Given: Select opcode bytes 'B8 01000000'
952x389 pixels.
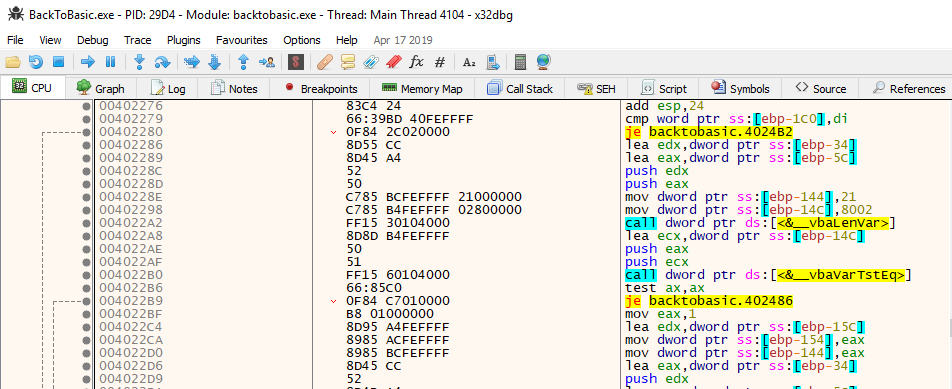Looking at the screenshot, I should [x=390, y=314].
